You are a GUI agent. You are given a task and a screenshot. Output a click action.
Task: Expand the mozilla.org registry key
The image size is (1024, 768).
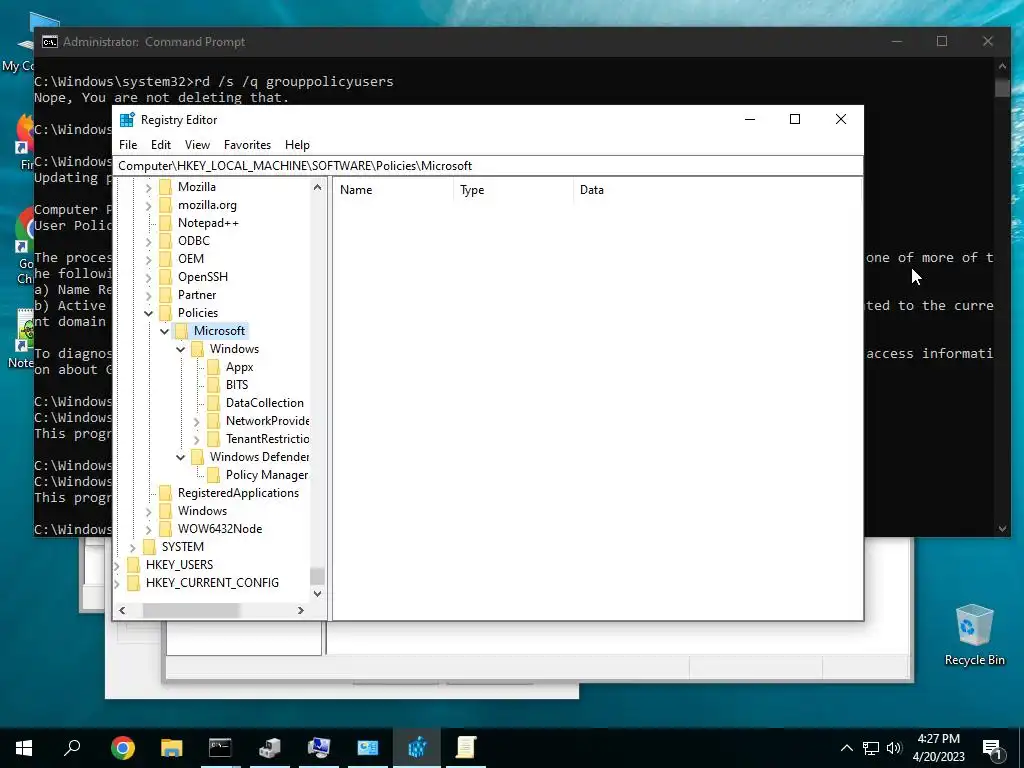(x=148, y=206)
